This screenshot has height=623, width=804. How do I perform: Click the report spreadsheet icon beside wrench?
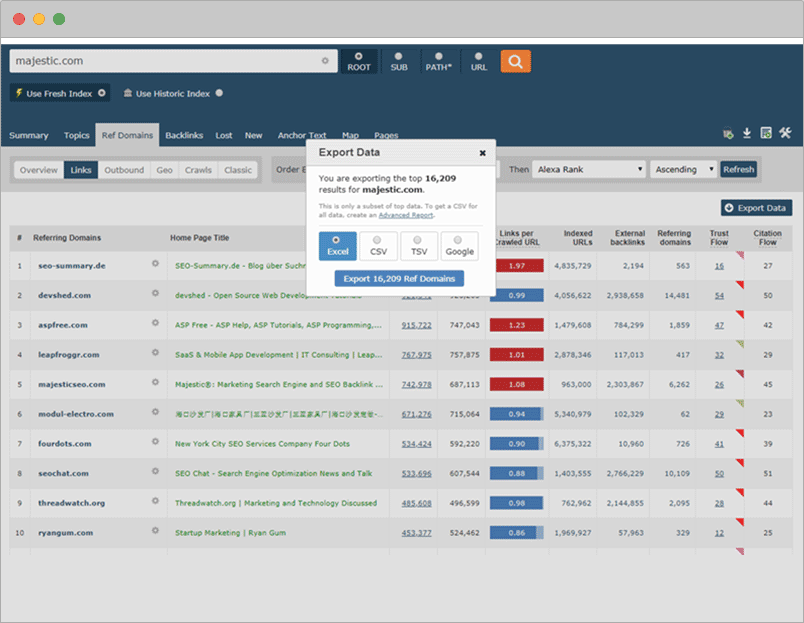[766, 133]
